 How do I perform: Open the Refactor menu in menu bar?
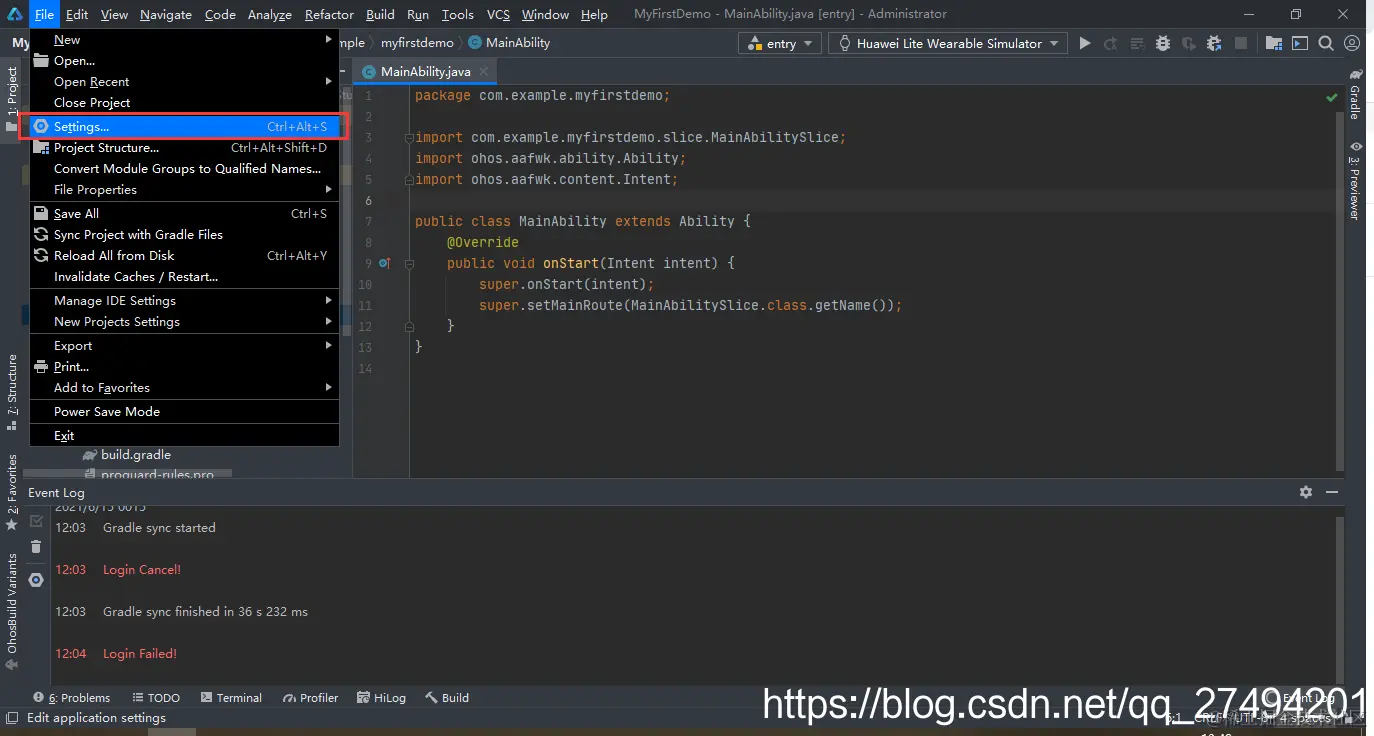[329, 14]
